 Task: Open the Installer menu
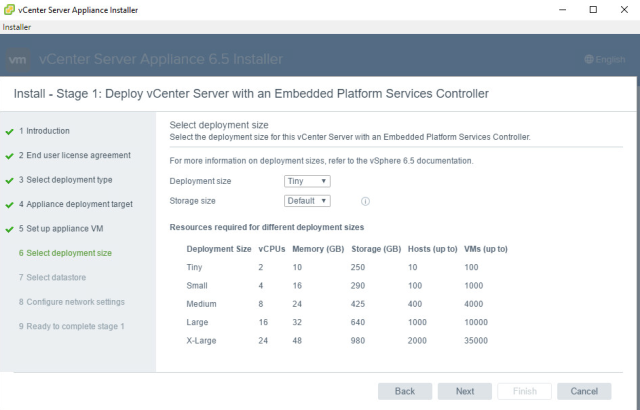17,27
